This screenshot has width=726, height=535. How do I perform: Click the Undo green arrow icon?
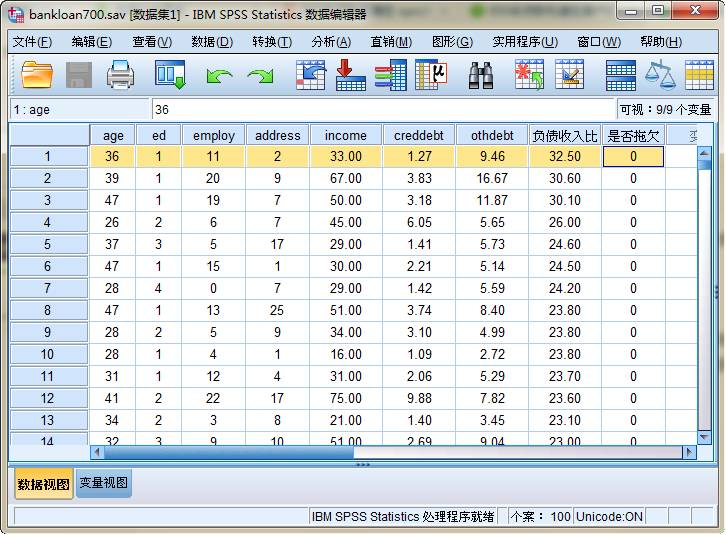click(x=219, y=76)
